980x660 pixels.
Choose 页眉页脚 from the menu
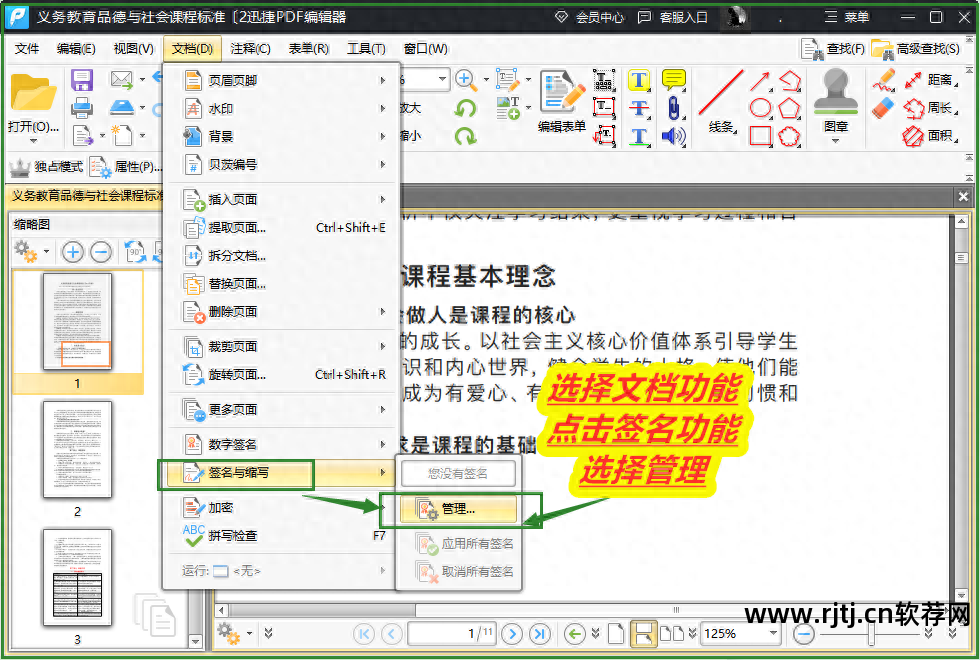point(282,80)
